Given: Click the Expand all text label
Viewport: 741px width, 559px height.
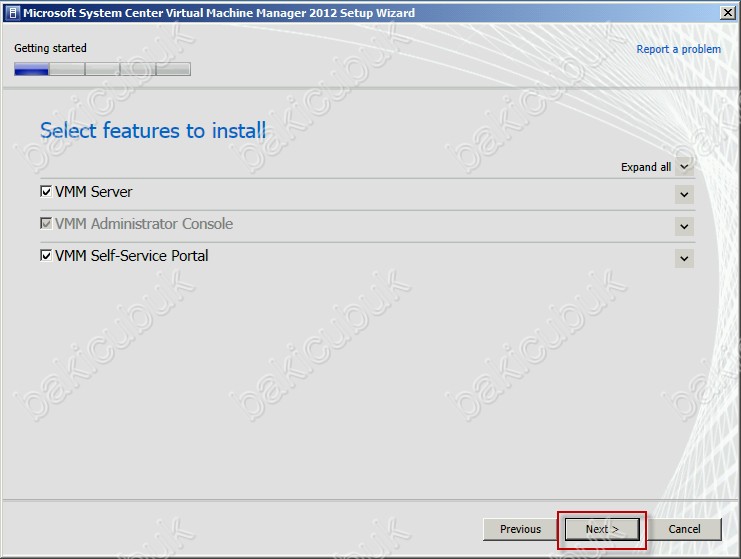Looking at the screenshot, I should pos(646,167).
